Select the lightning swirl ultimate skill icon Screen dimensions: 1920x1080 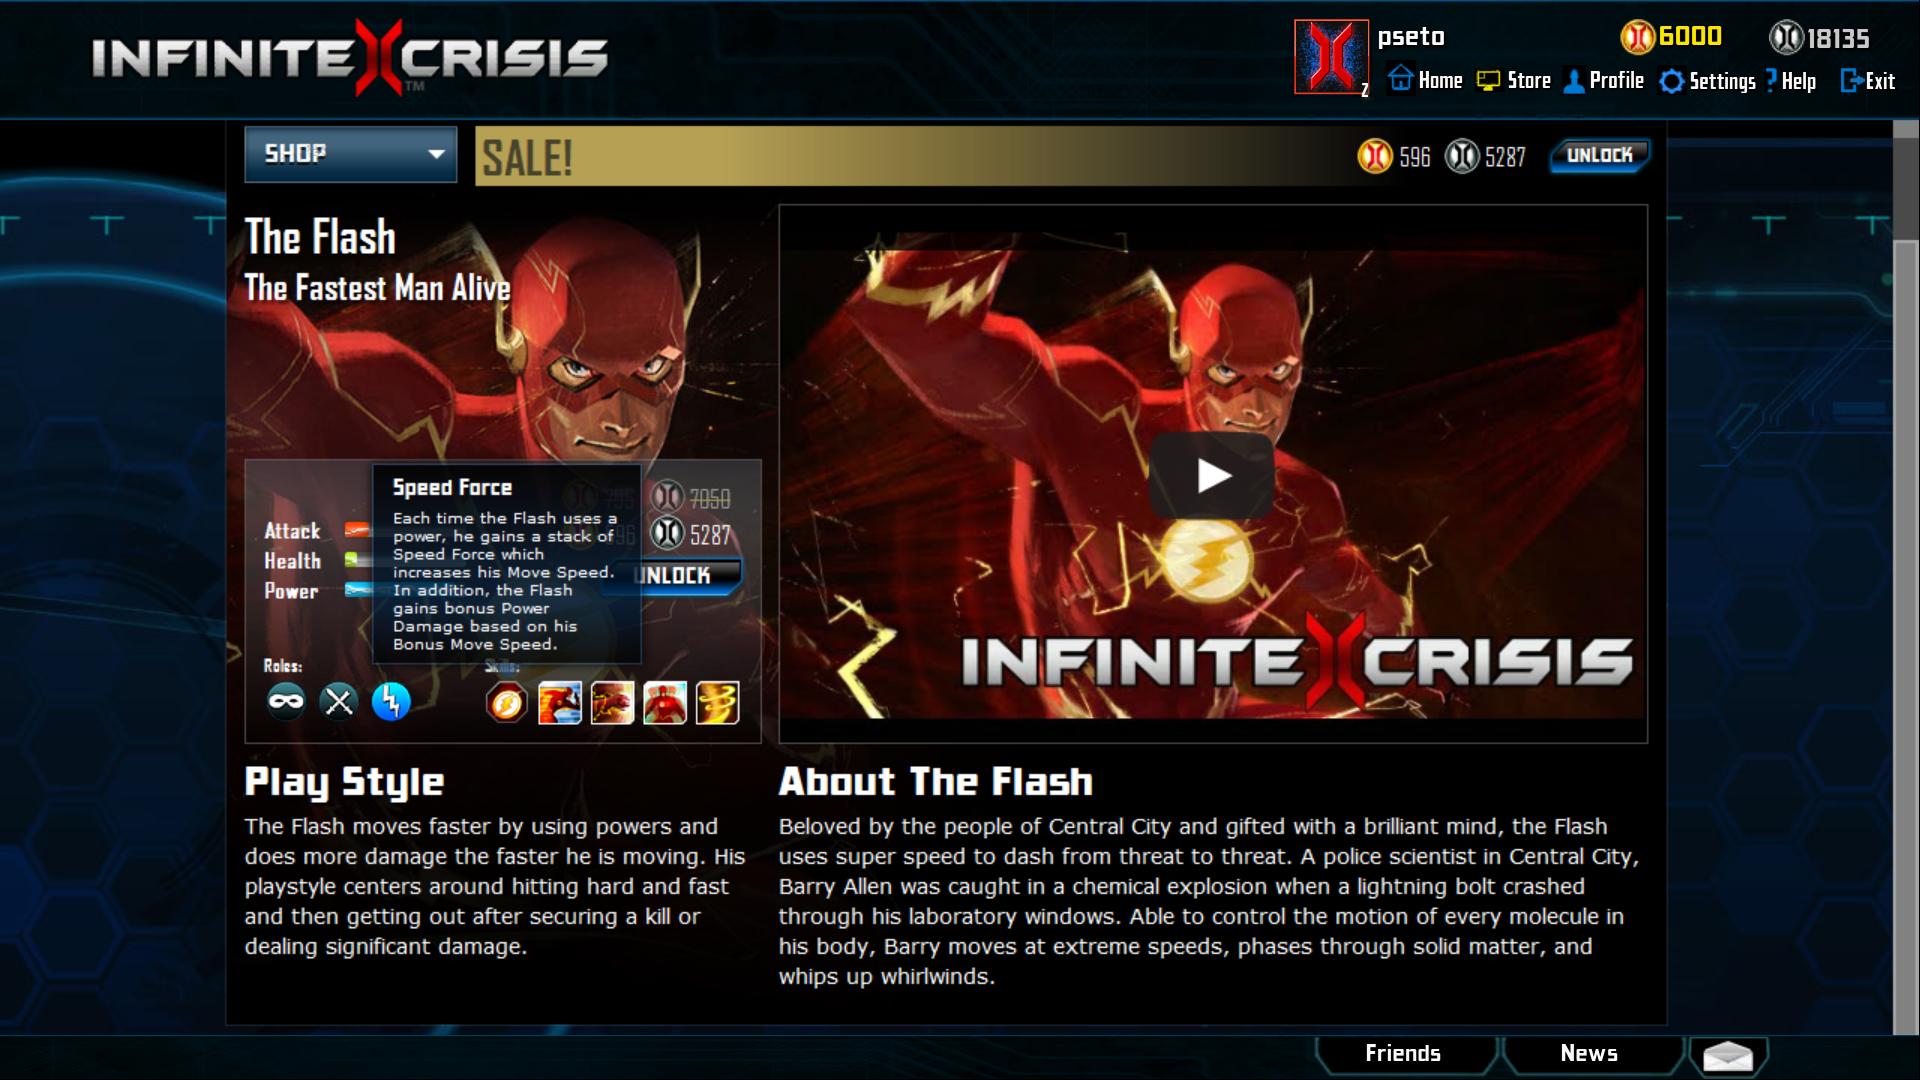(717, 703)
